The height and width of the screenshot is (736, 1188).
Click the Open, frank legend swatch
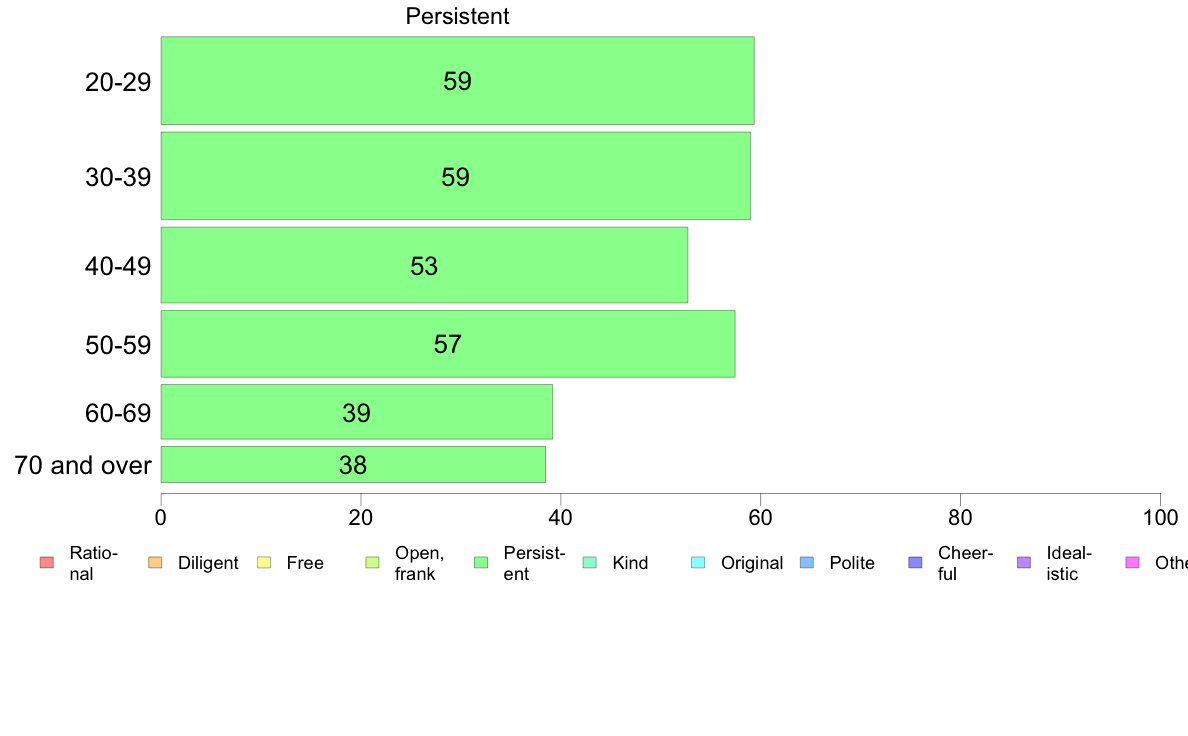click(x=372, y=562)
